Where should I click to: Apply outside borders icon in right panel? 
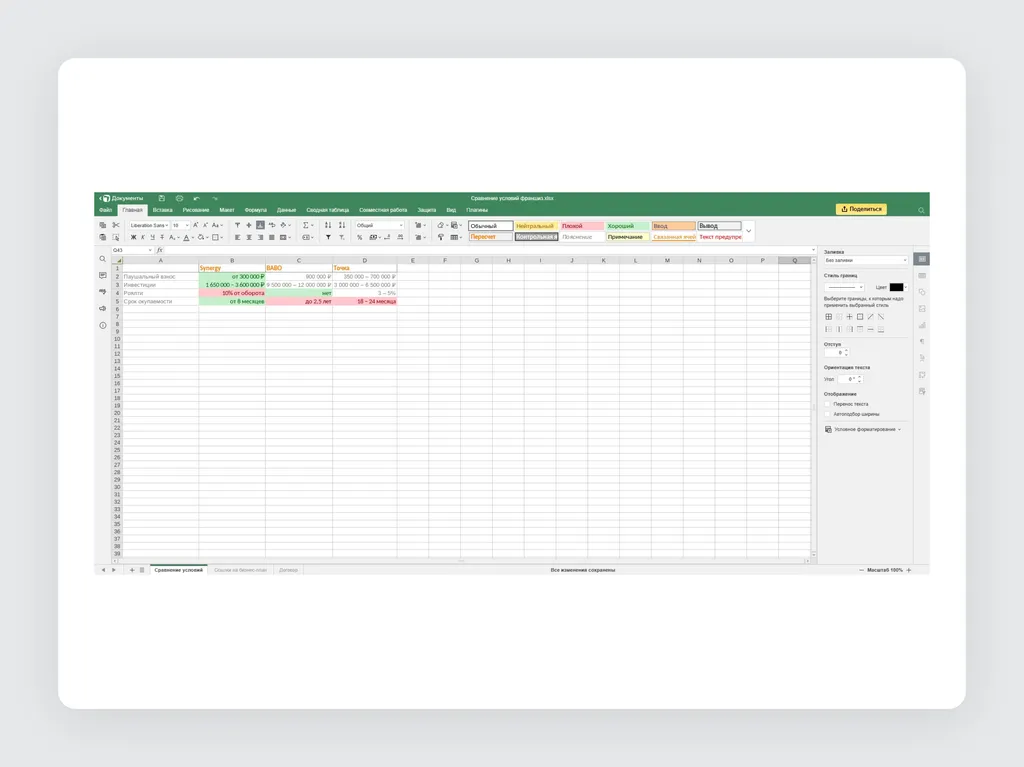pos(860,317)
